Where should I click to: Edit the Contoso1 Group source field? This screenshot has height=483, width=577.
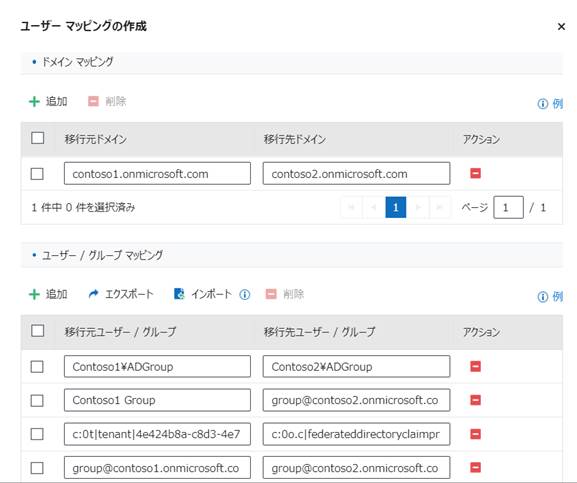click(157, 400)
